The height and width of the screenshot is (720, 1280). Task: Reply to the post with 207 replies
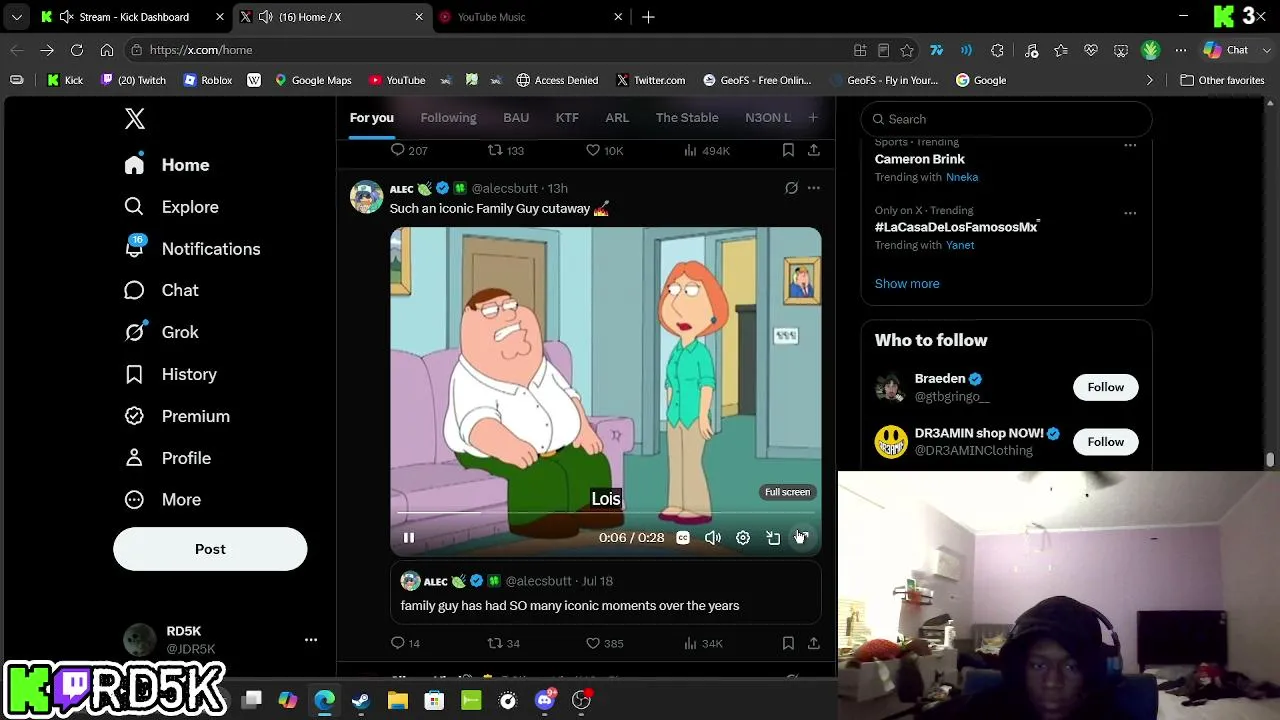[x=408, y=150]
